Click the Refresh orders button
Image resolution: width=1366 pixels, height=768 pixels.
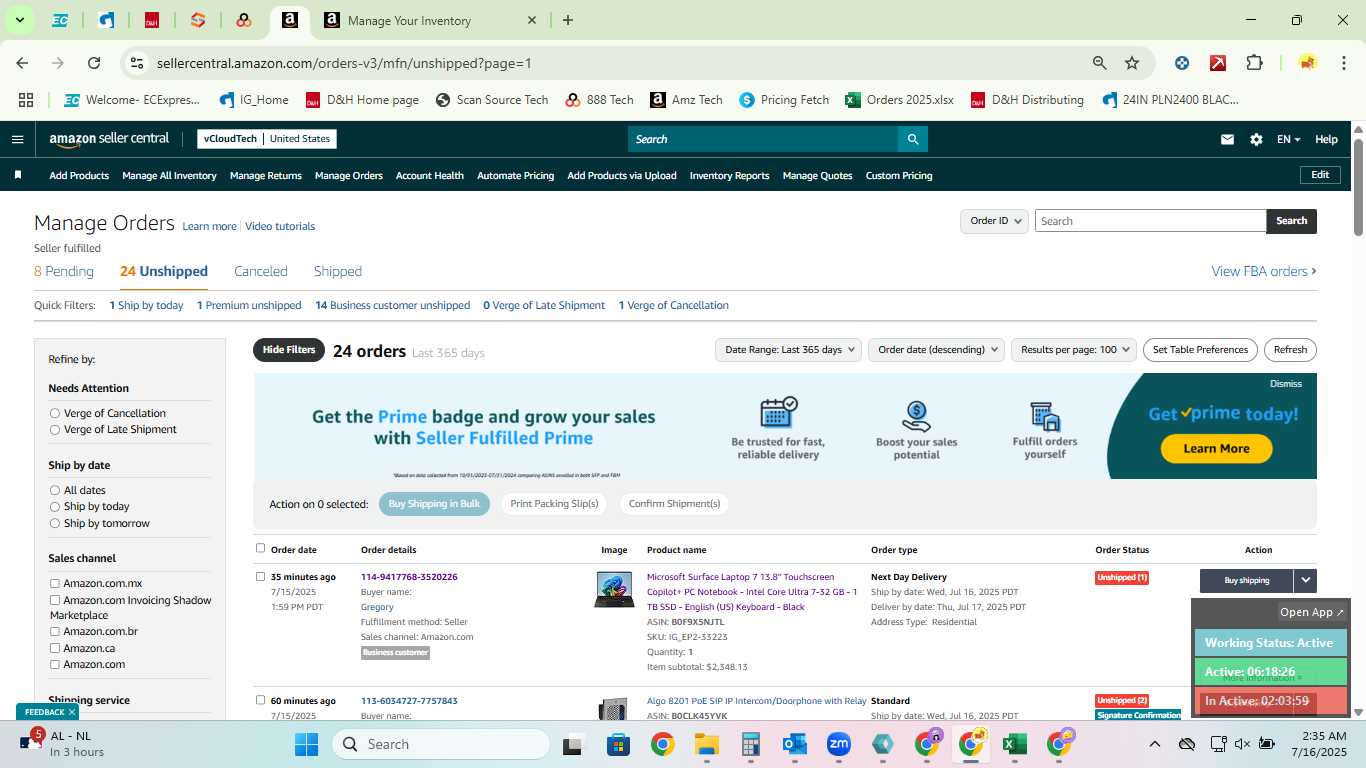coord(1290,350)
